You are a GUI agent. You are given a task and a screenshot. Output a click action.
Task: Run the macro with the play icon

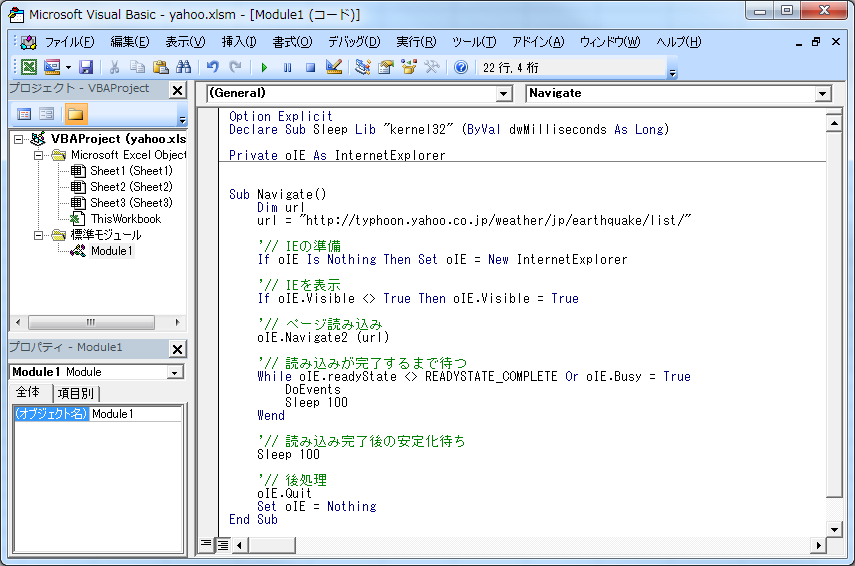click(x=264, y=68)
